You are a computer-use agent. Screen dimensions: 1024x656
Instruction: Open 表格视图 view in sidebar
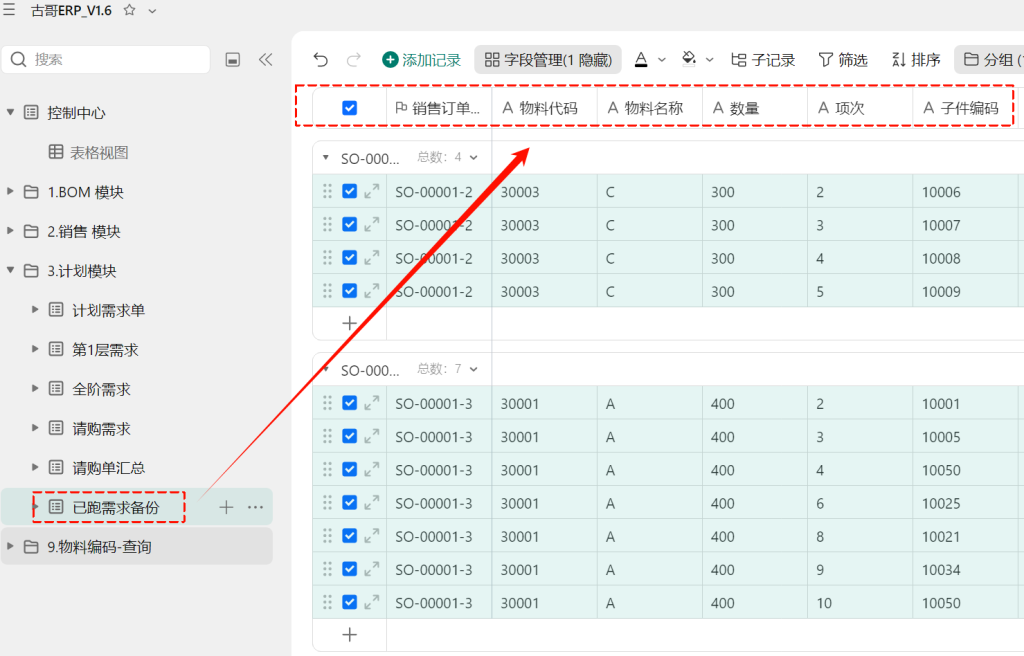(x=89, y=152)
